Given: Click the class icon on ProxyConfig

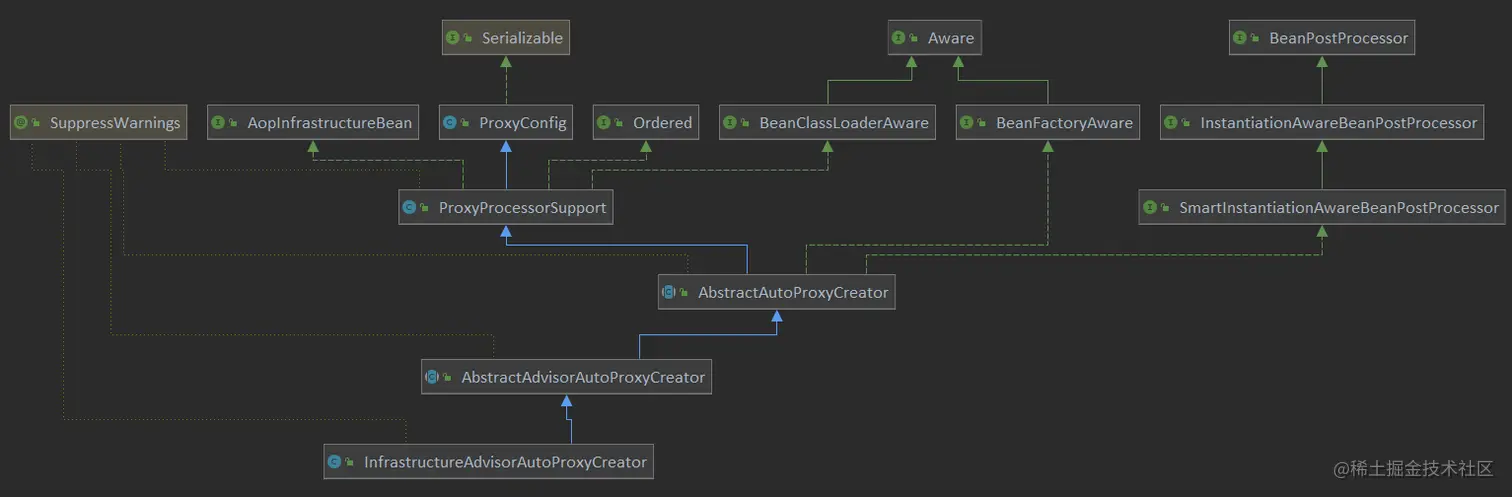Looking at the screenshot, I should [x=450, y=123].
